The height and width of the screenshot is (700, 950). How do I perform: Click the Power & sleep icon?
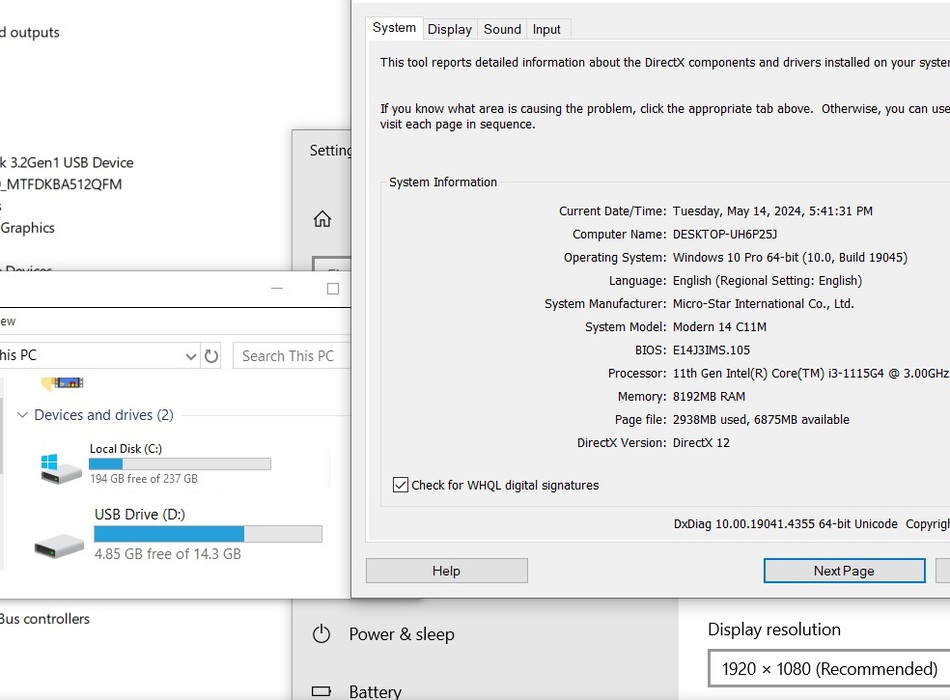coord(321,634)
